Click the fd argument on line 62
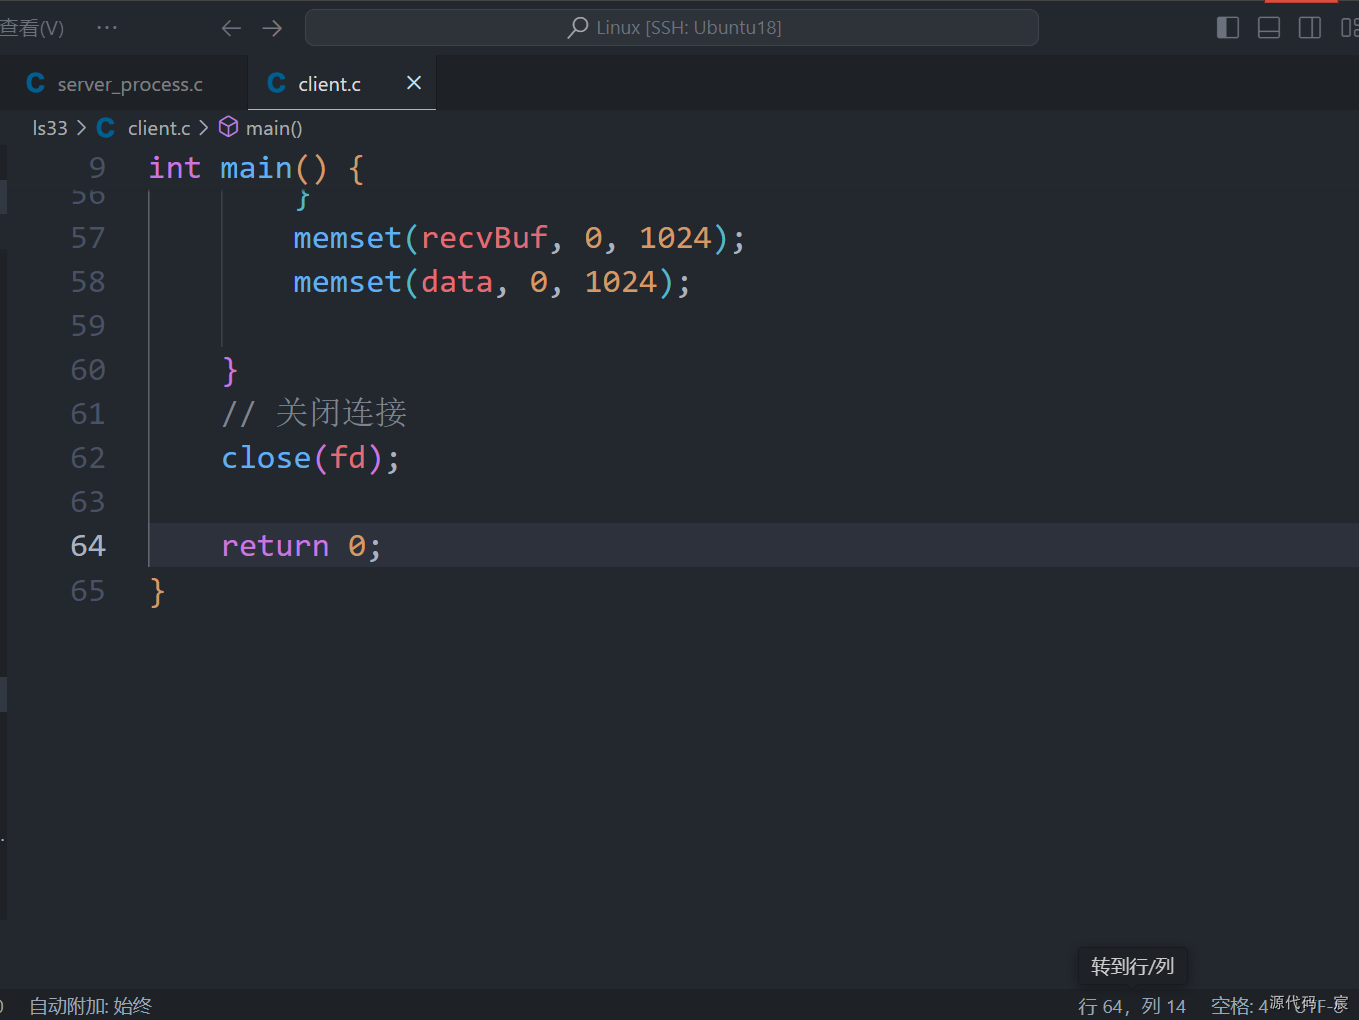Screen dimensions: 1359x1020 pos(348,458)
